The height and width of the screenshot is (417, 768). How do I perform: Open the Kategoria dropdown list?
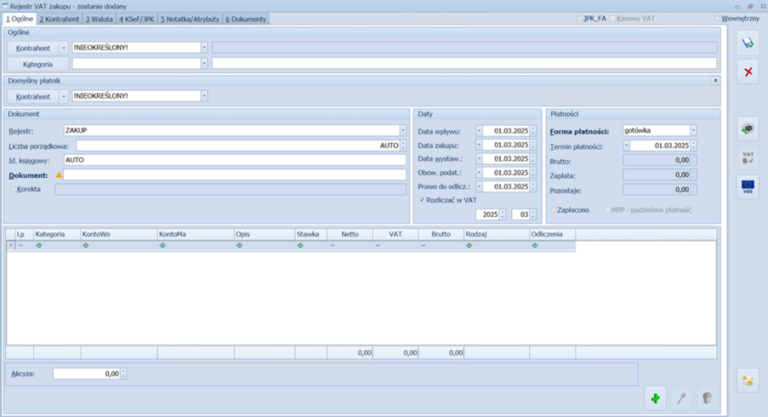[x=205, y=63]
